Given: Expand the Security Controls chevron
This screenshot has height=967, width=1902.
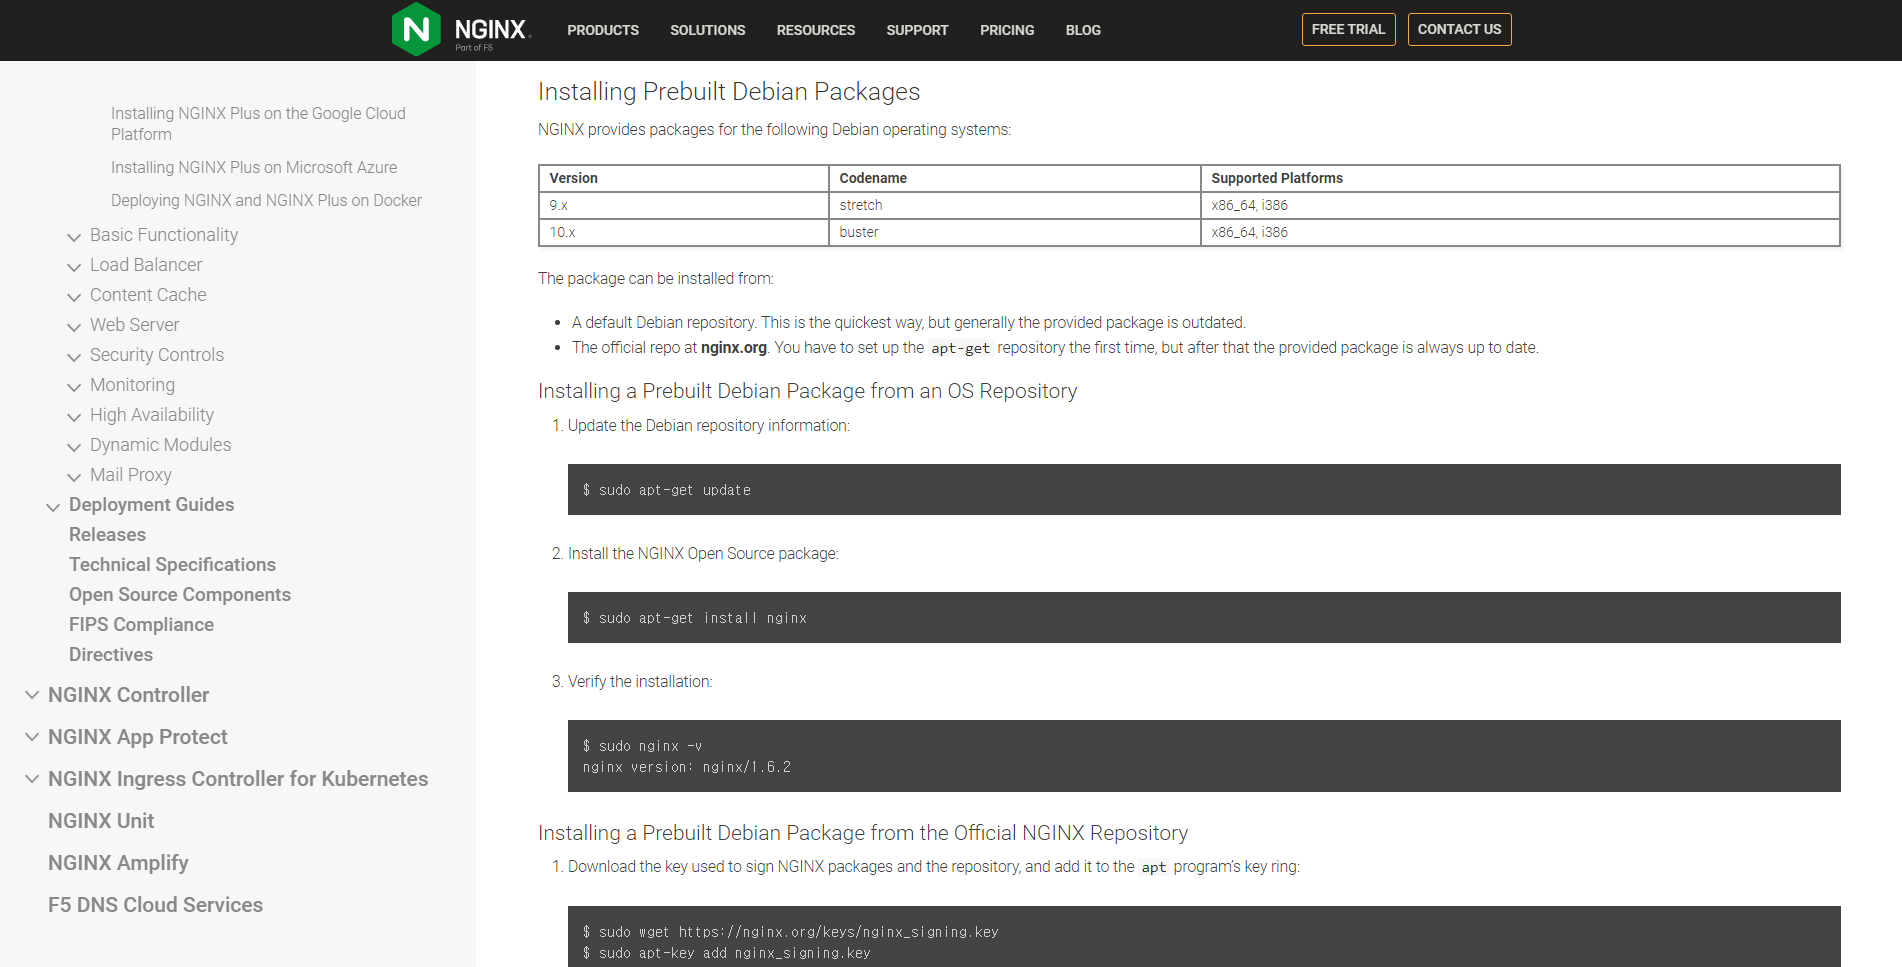Looking at the screenshot, I should coord(74,357).
